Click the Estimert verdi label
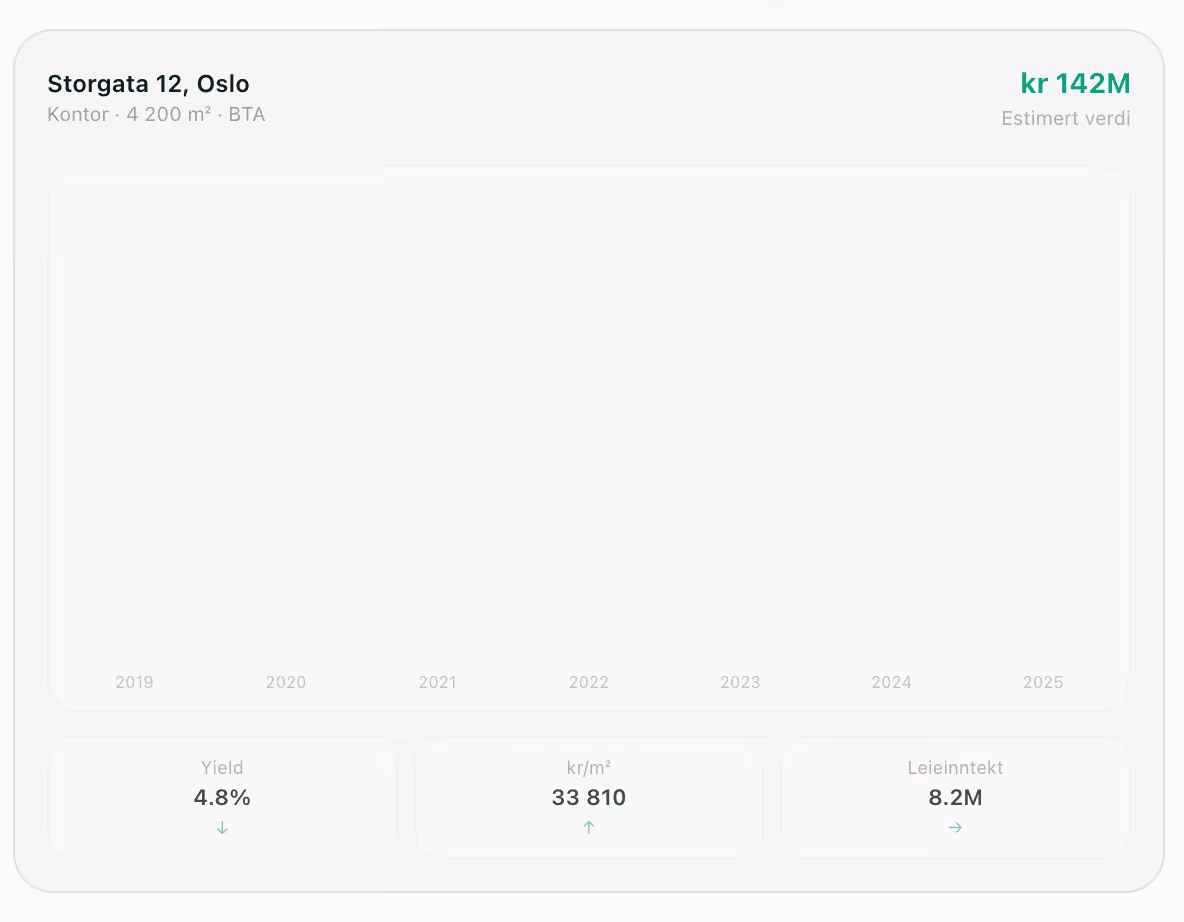The image size is (1184, 922). 1065,119
